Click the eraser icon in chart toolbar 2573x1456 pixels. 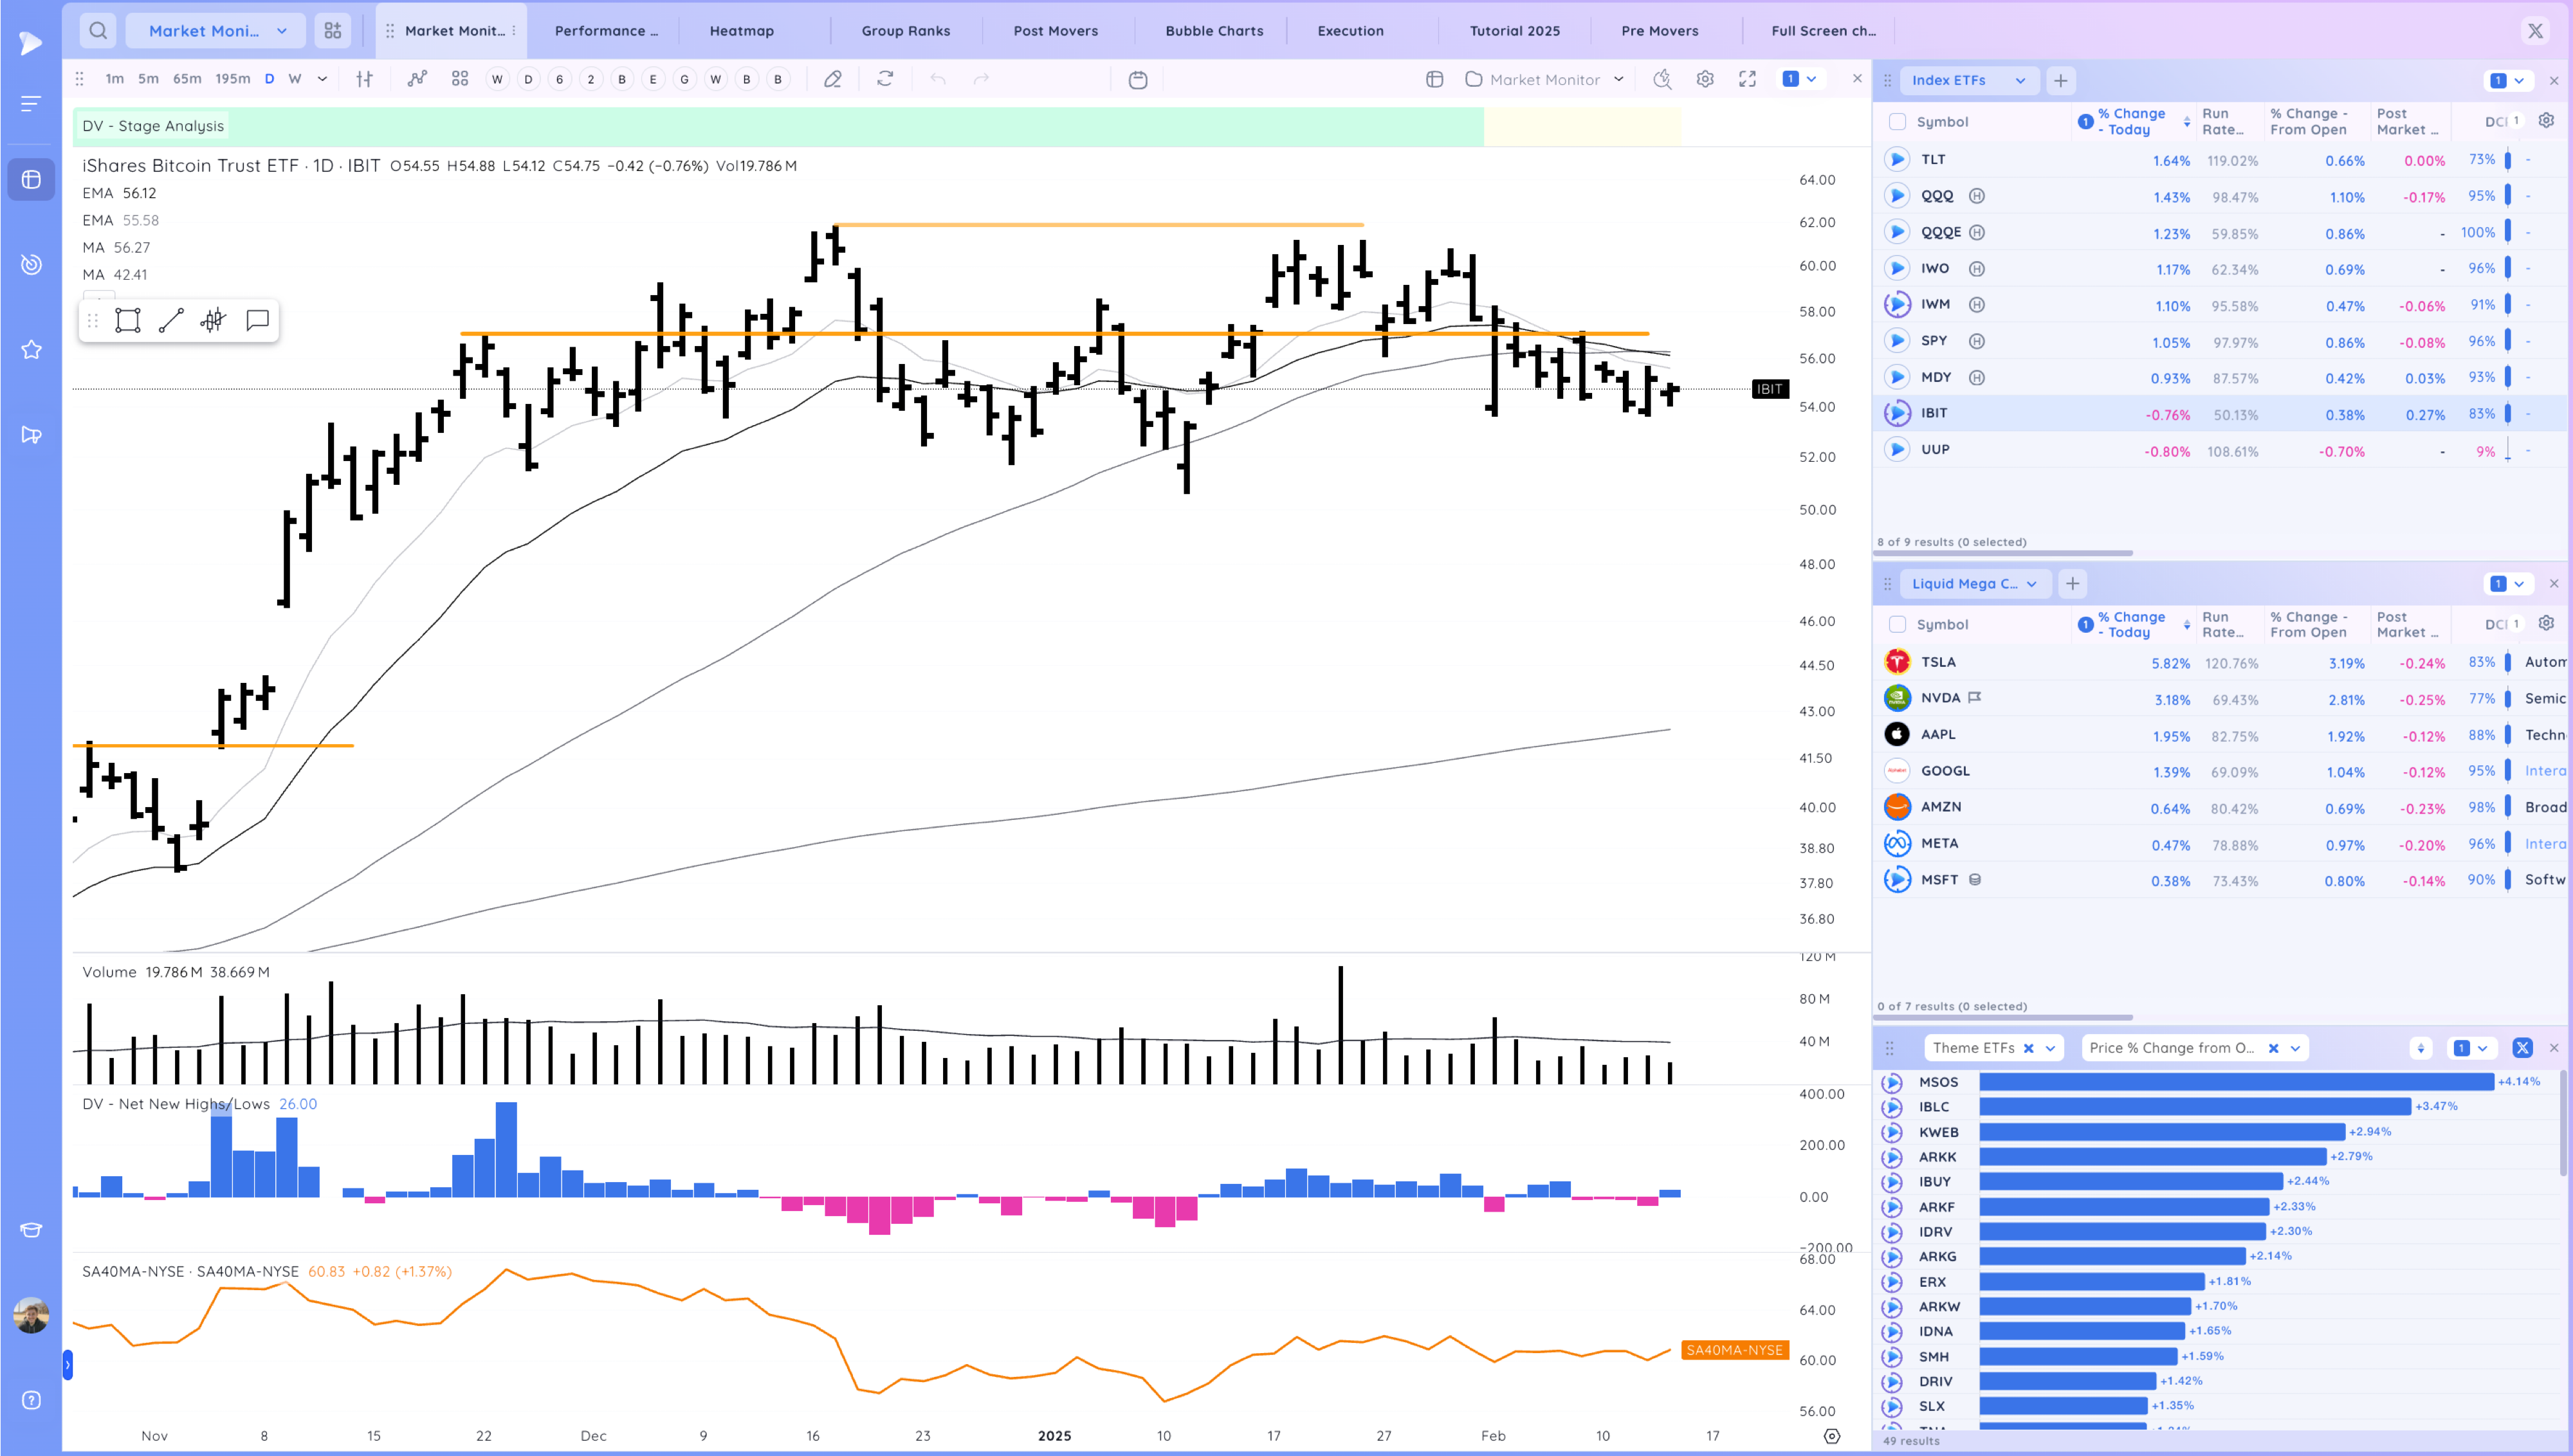[832, 79]
